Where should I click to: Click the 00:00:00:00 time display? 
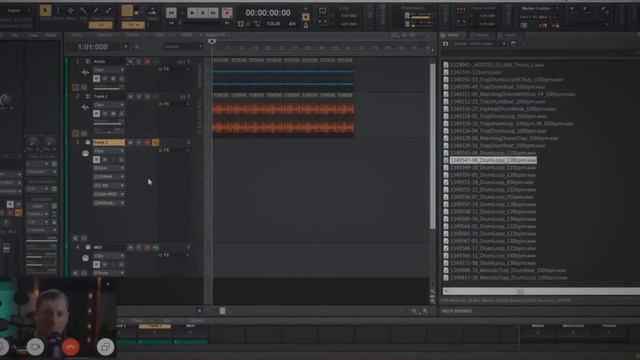click(268, 13)
